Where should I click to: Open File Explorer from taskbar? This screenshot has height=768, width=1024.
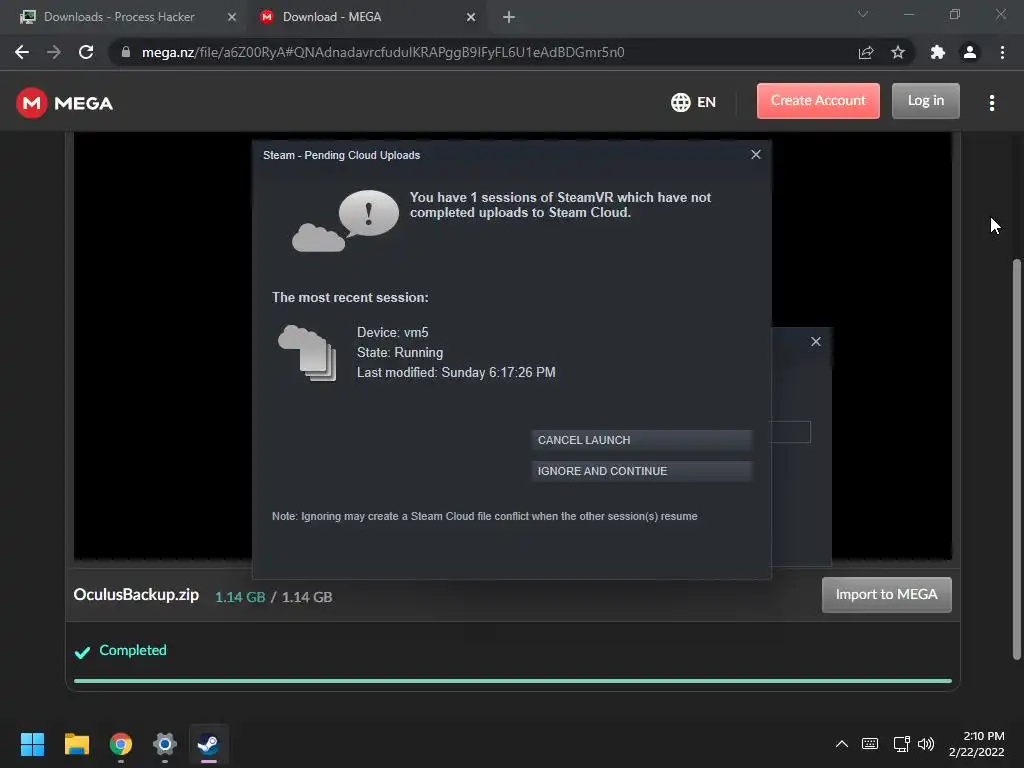coord(76,744)
